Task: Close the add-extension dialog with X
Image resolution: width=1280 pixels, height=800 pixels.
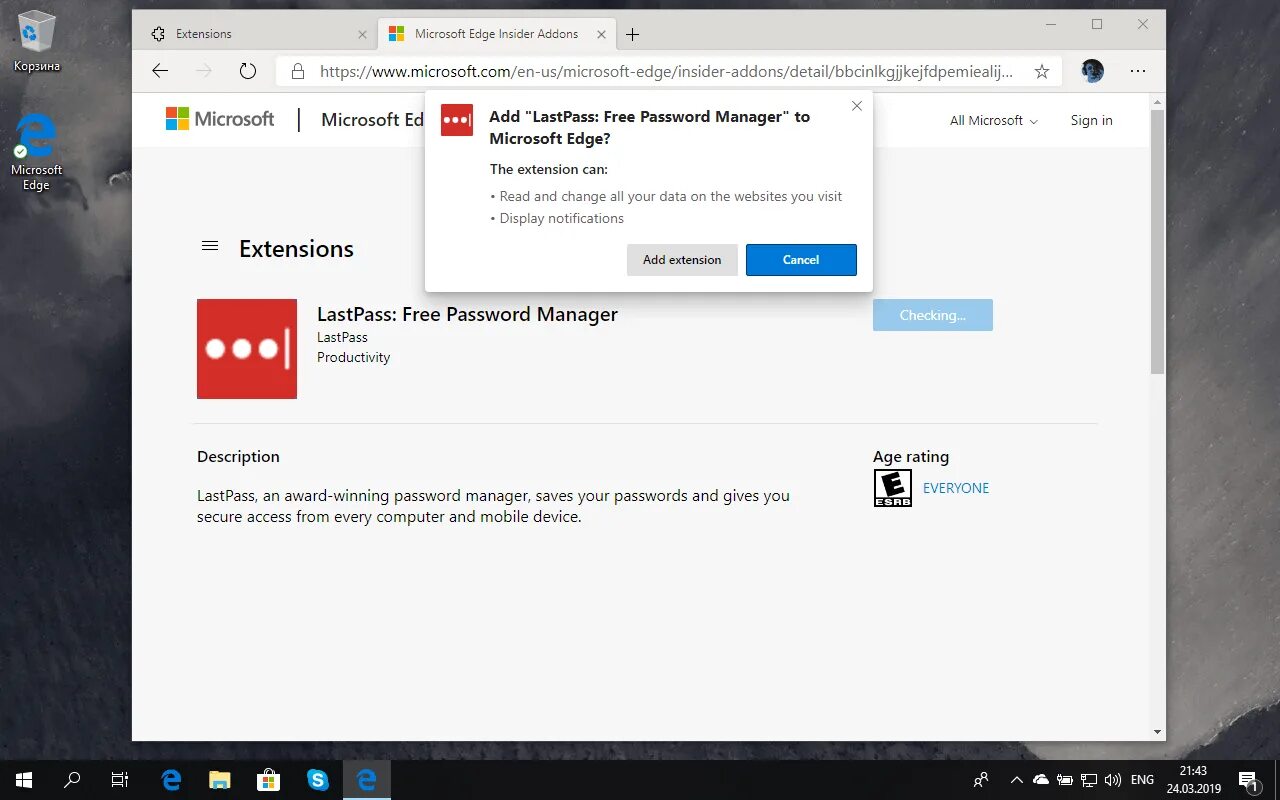Action: [x=856, y=106]
